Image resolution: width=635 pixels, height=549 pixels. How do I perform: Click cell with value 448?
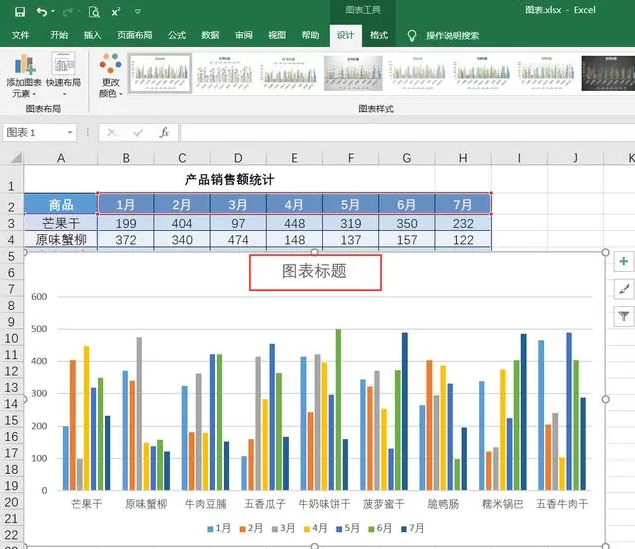[x=294, y=223]
